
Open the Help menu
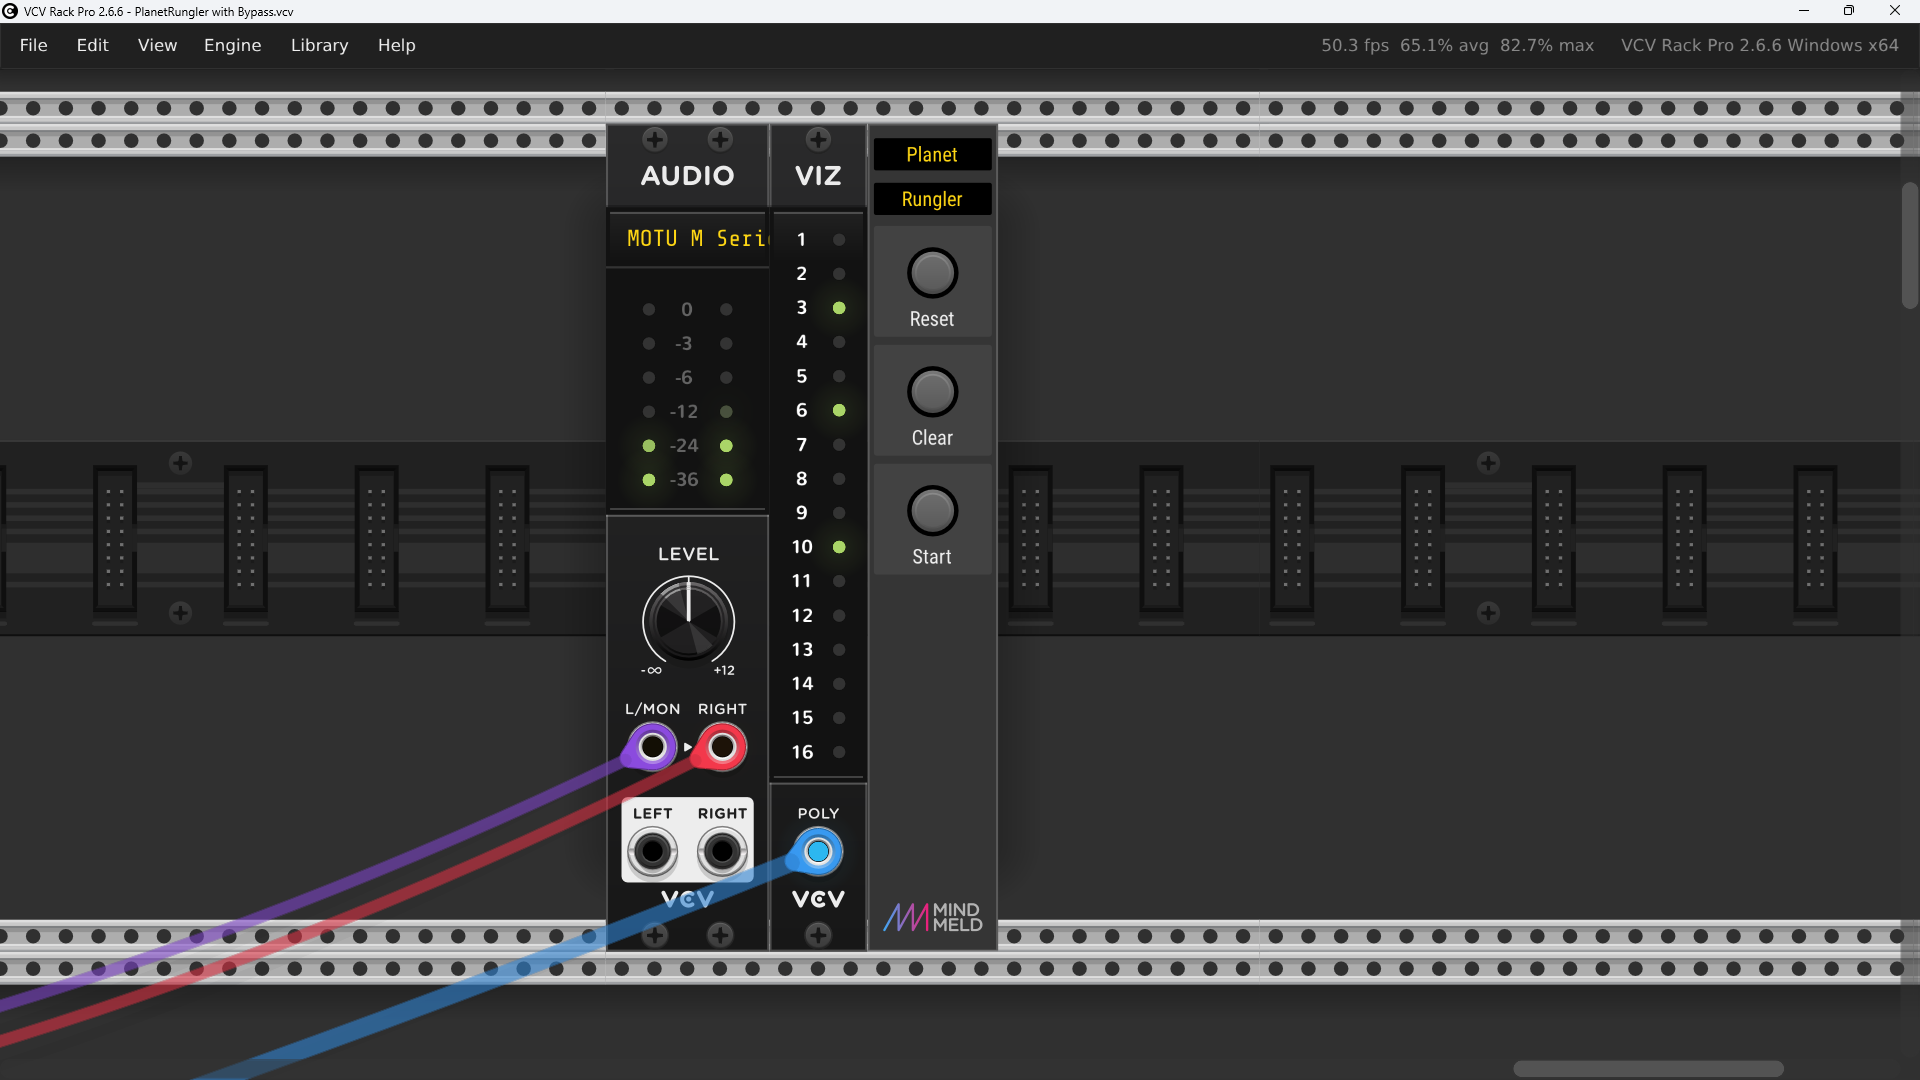(x=396, y=45)
